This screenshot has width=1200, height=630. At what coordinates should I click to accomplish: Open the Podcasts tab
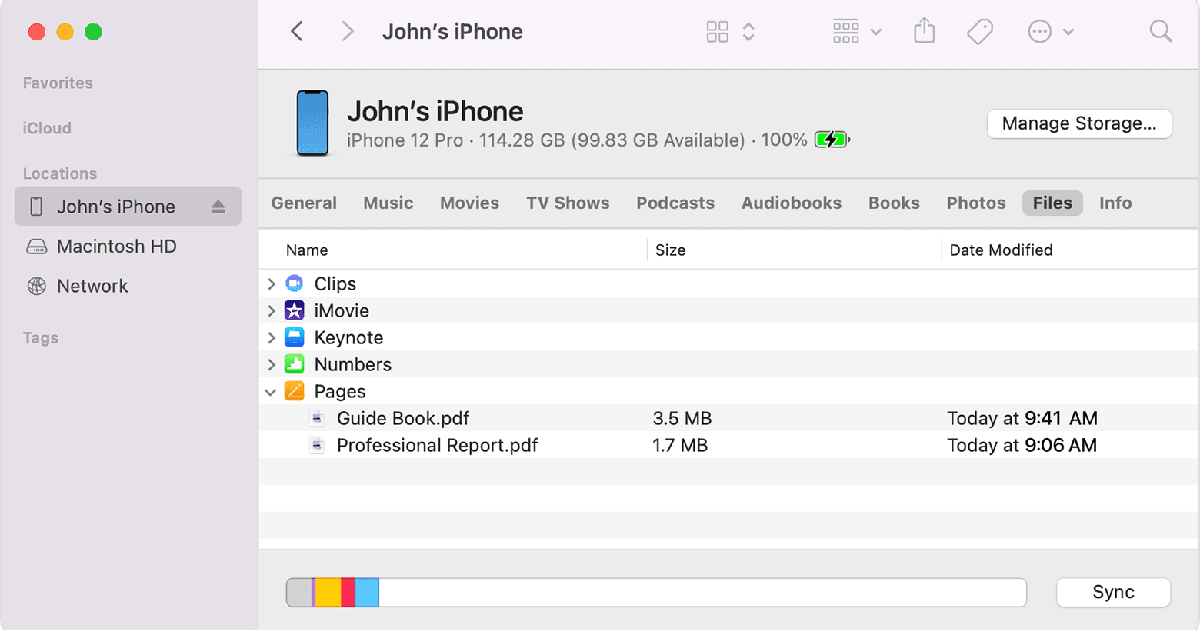click(x=675, y=203)
